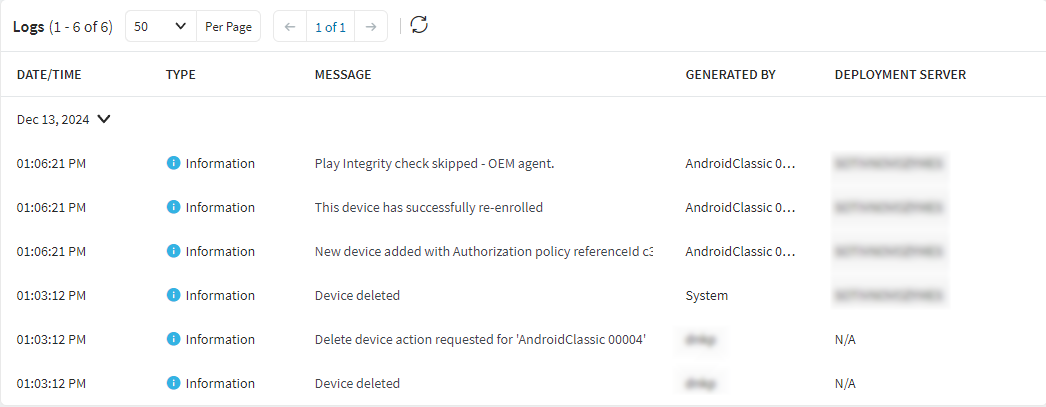Go to next page arrow
1046x407 pixels.
pyautogui.click(x=370, y=27)
